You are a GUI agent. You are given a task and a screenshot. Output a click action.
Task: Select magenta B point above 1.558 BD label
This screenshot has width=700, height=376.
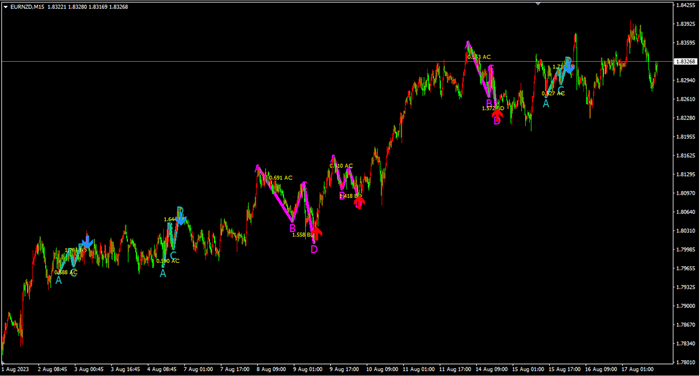click(292, 228)
